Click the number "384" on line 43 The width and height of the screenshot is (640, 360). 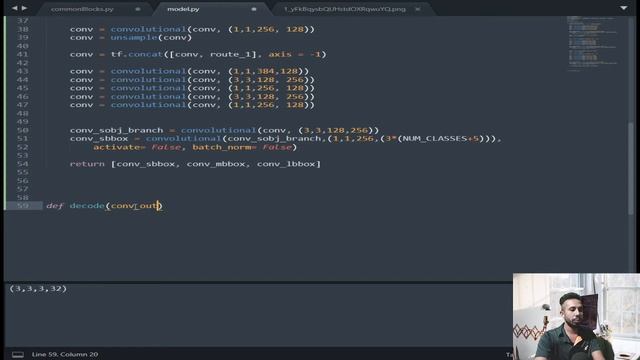tap(266, 71)
